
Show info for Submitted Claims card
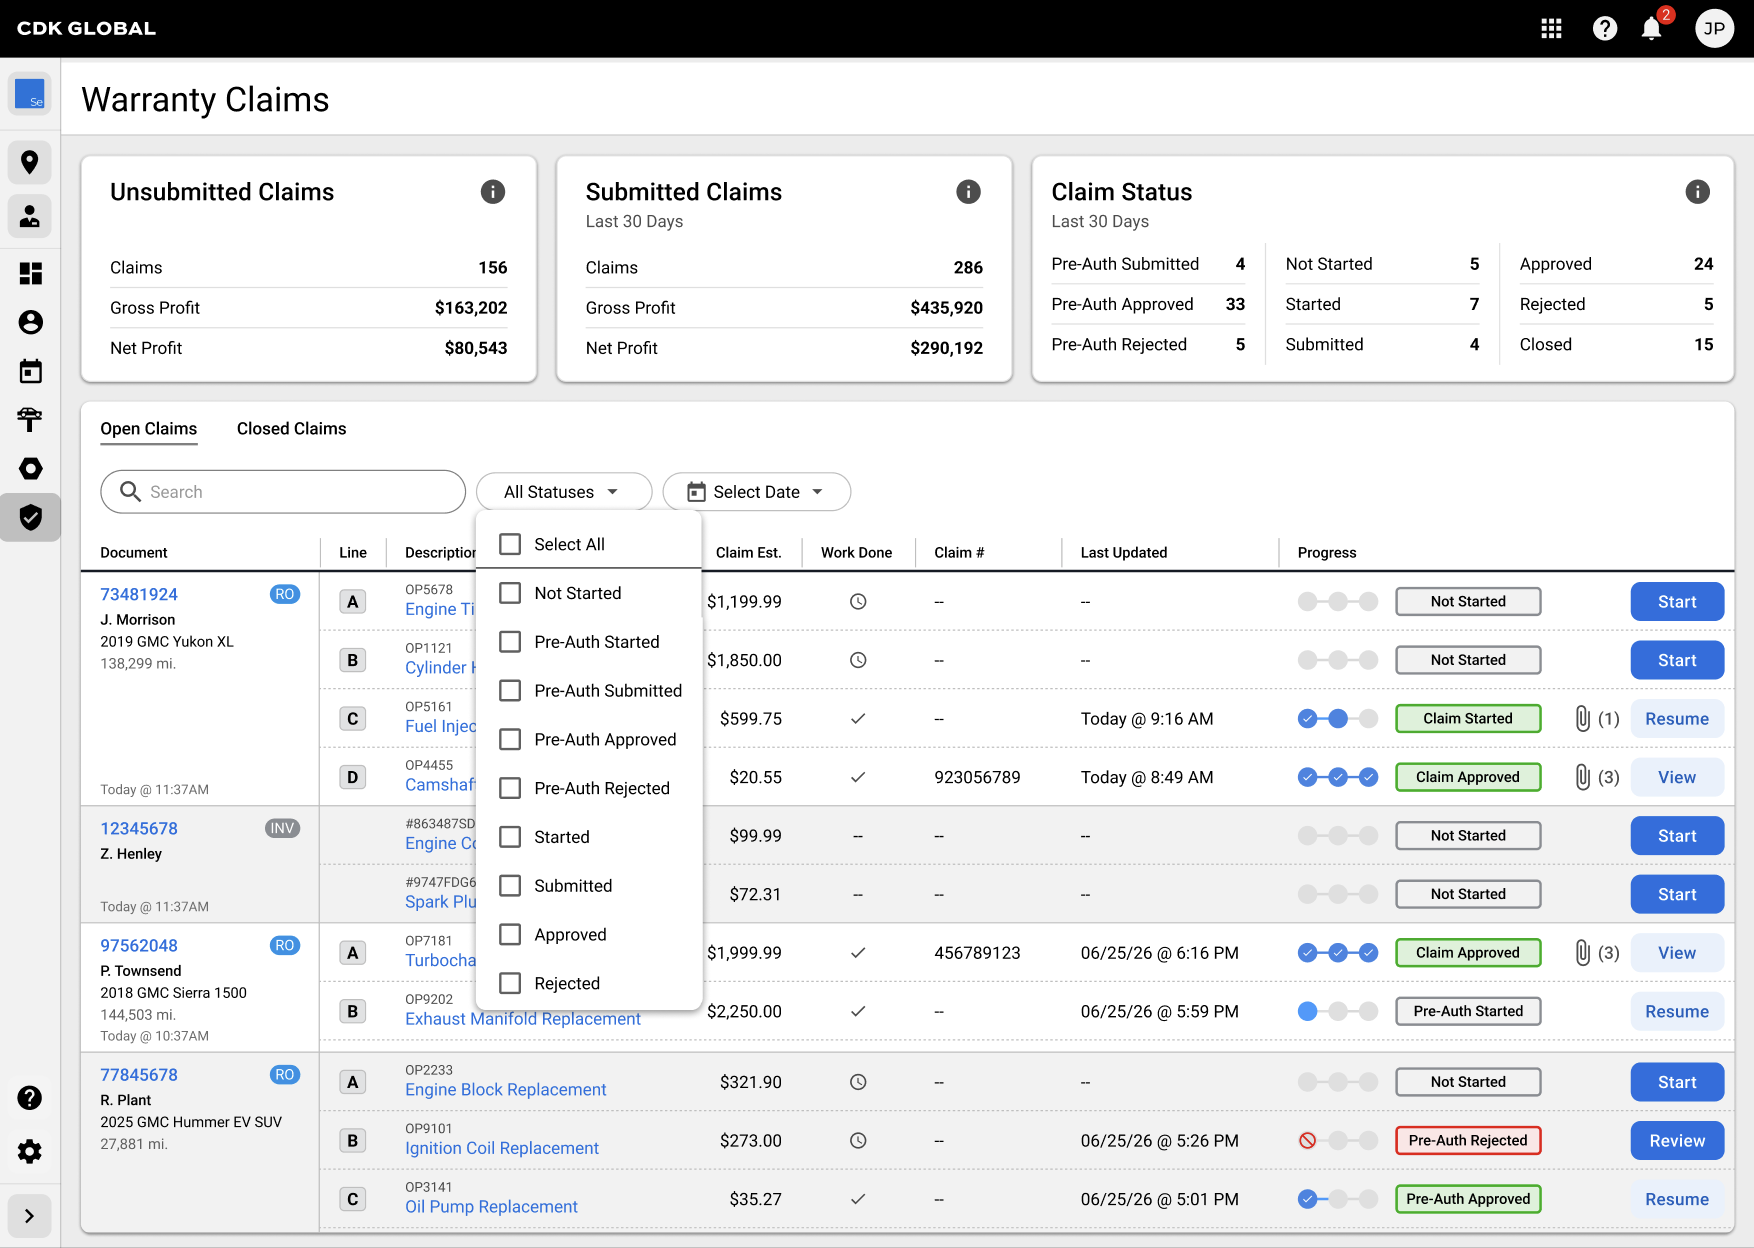point(968,192)
